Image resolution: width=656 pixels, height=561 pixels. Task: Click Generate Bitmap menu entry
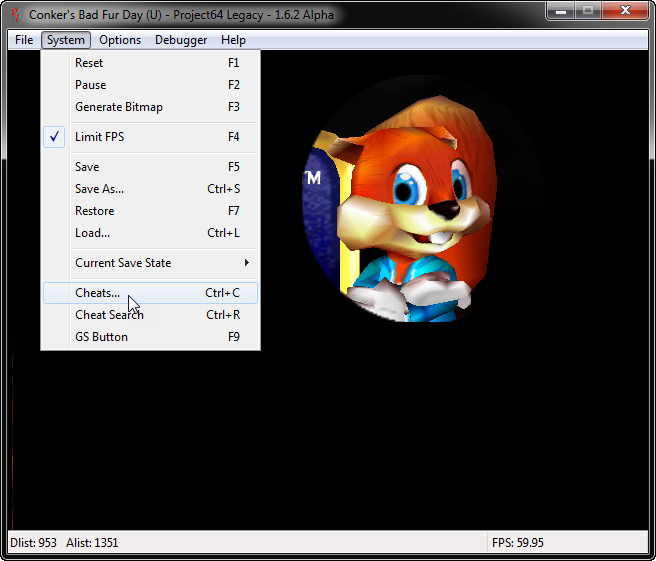(x=151, y=107)
